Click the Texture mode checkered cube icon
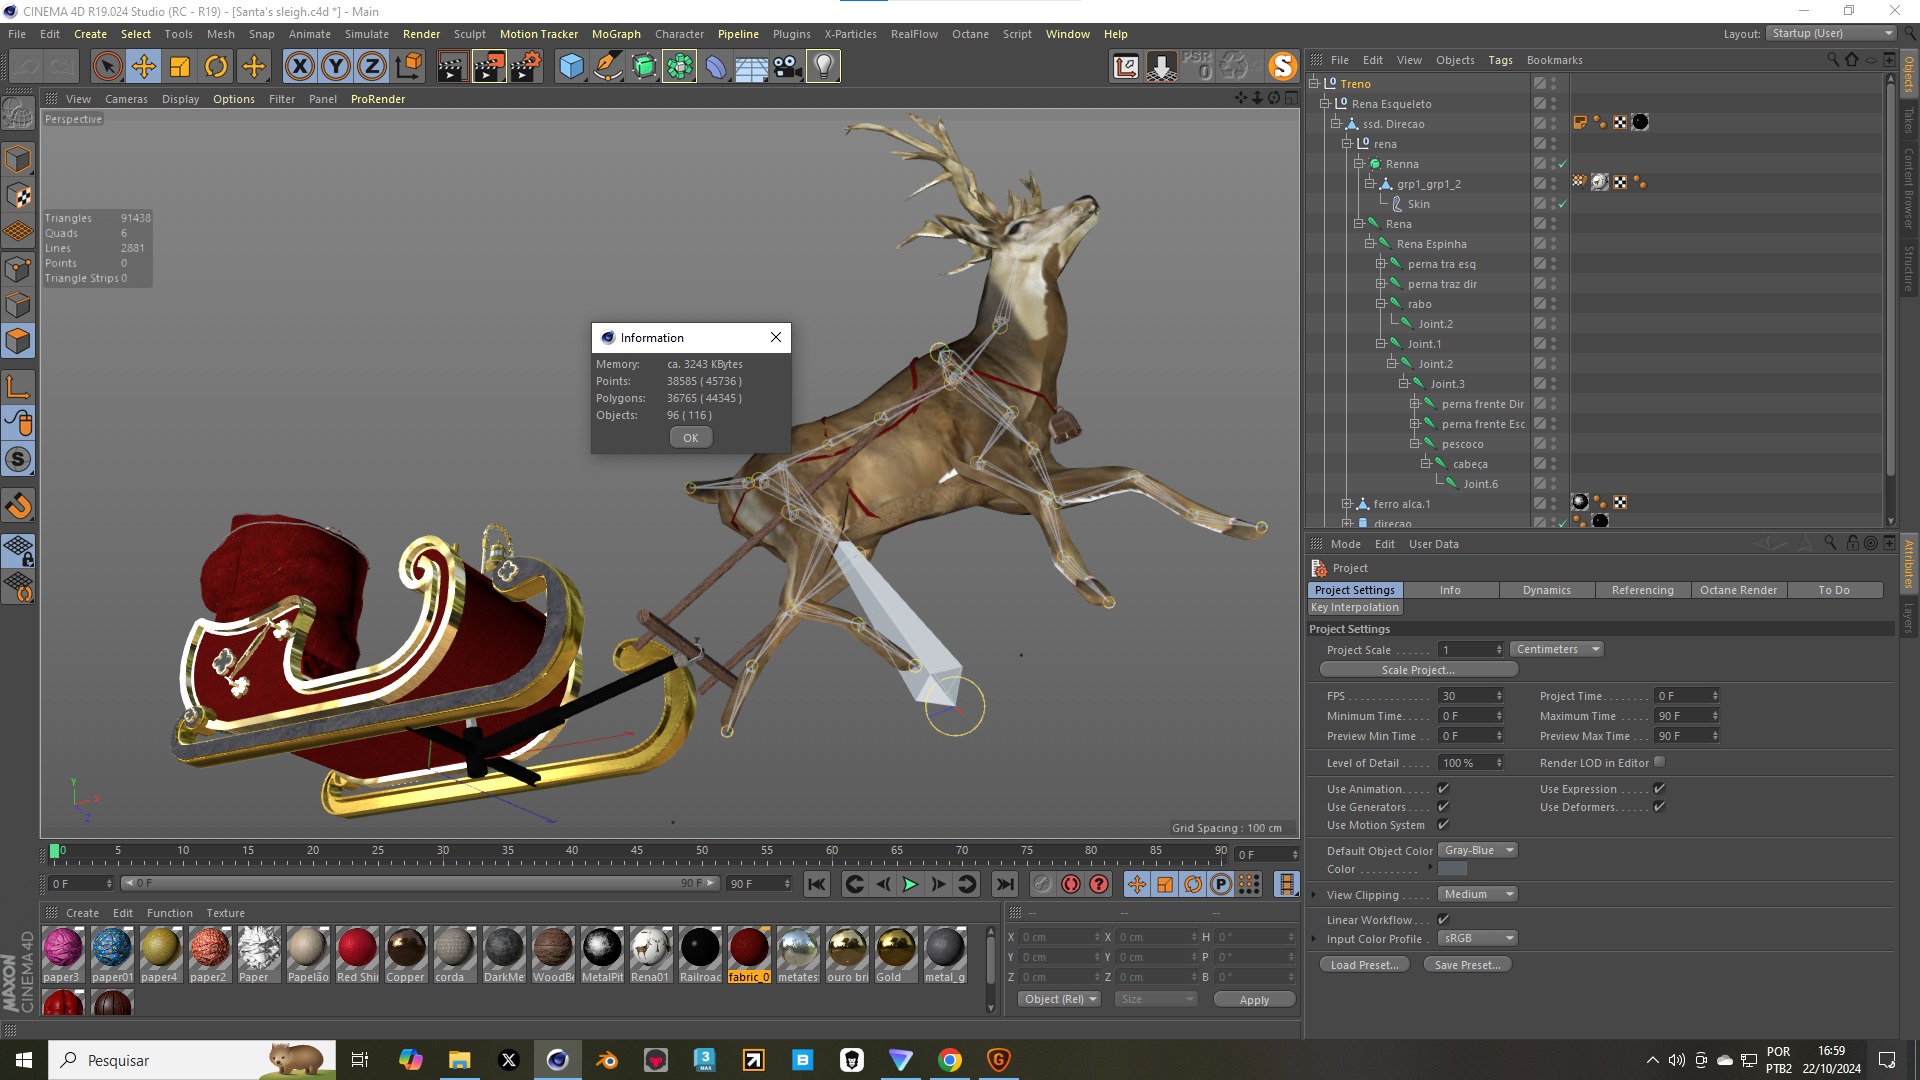1920x1080 pixels. (x=18, y=196)
